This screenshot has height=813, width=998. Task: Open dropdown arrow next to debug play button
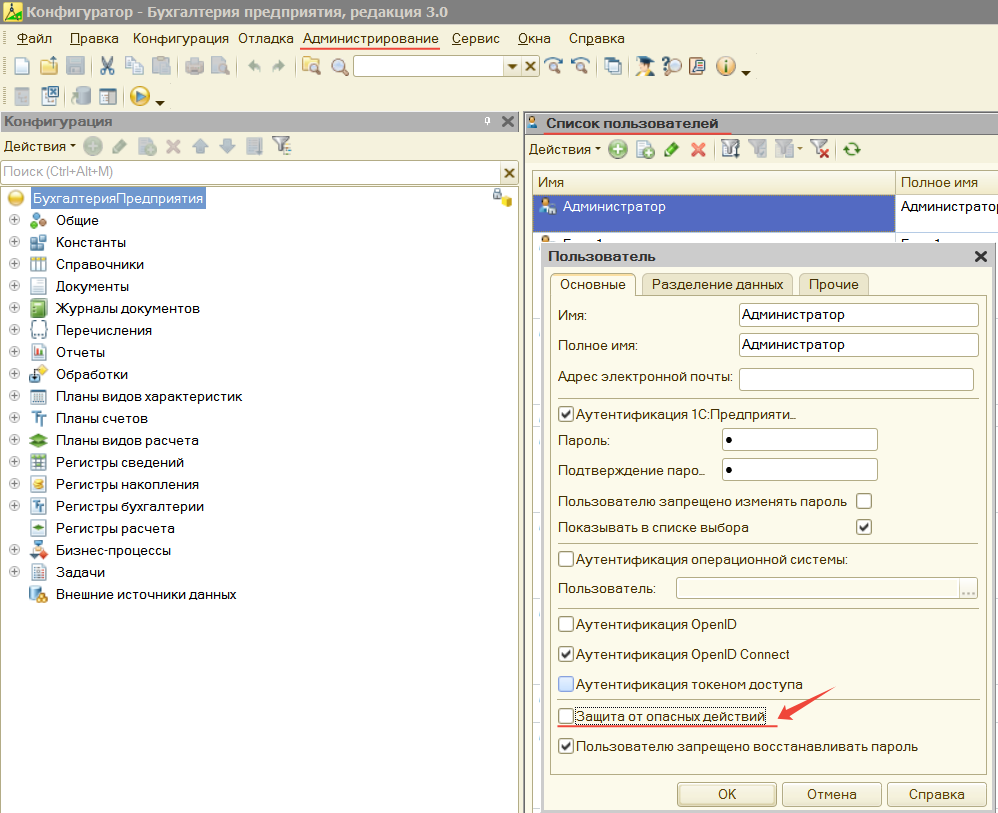coord(160,103)
